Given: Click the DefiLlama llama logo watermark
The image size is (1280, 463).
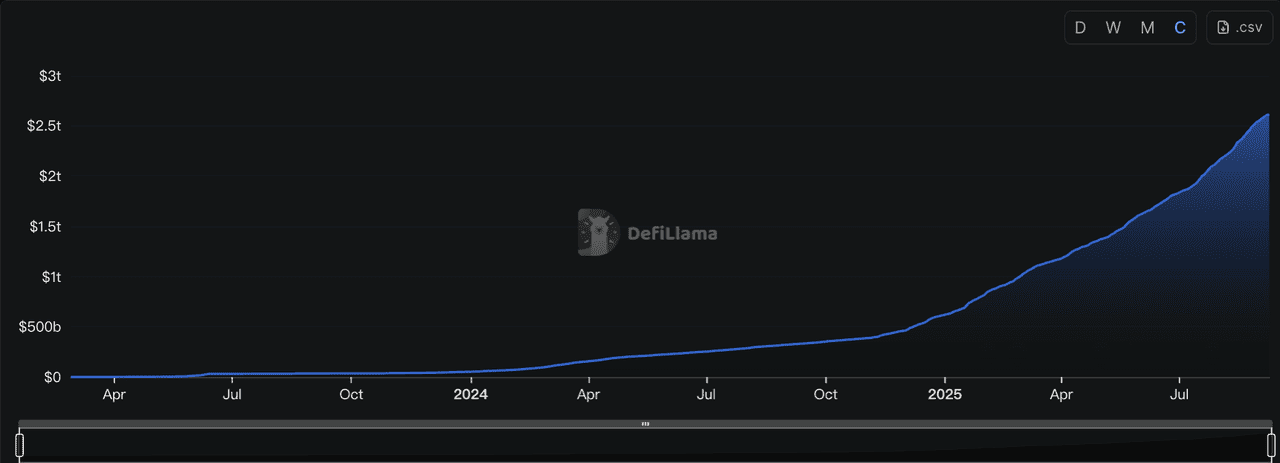Looking at the screenshot, I should tap(598, 233).
